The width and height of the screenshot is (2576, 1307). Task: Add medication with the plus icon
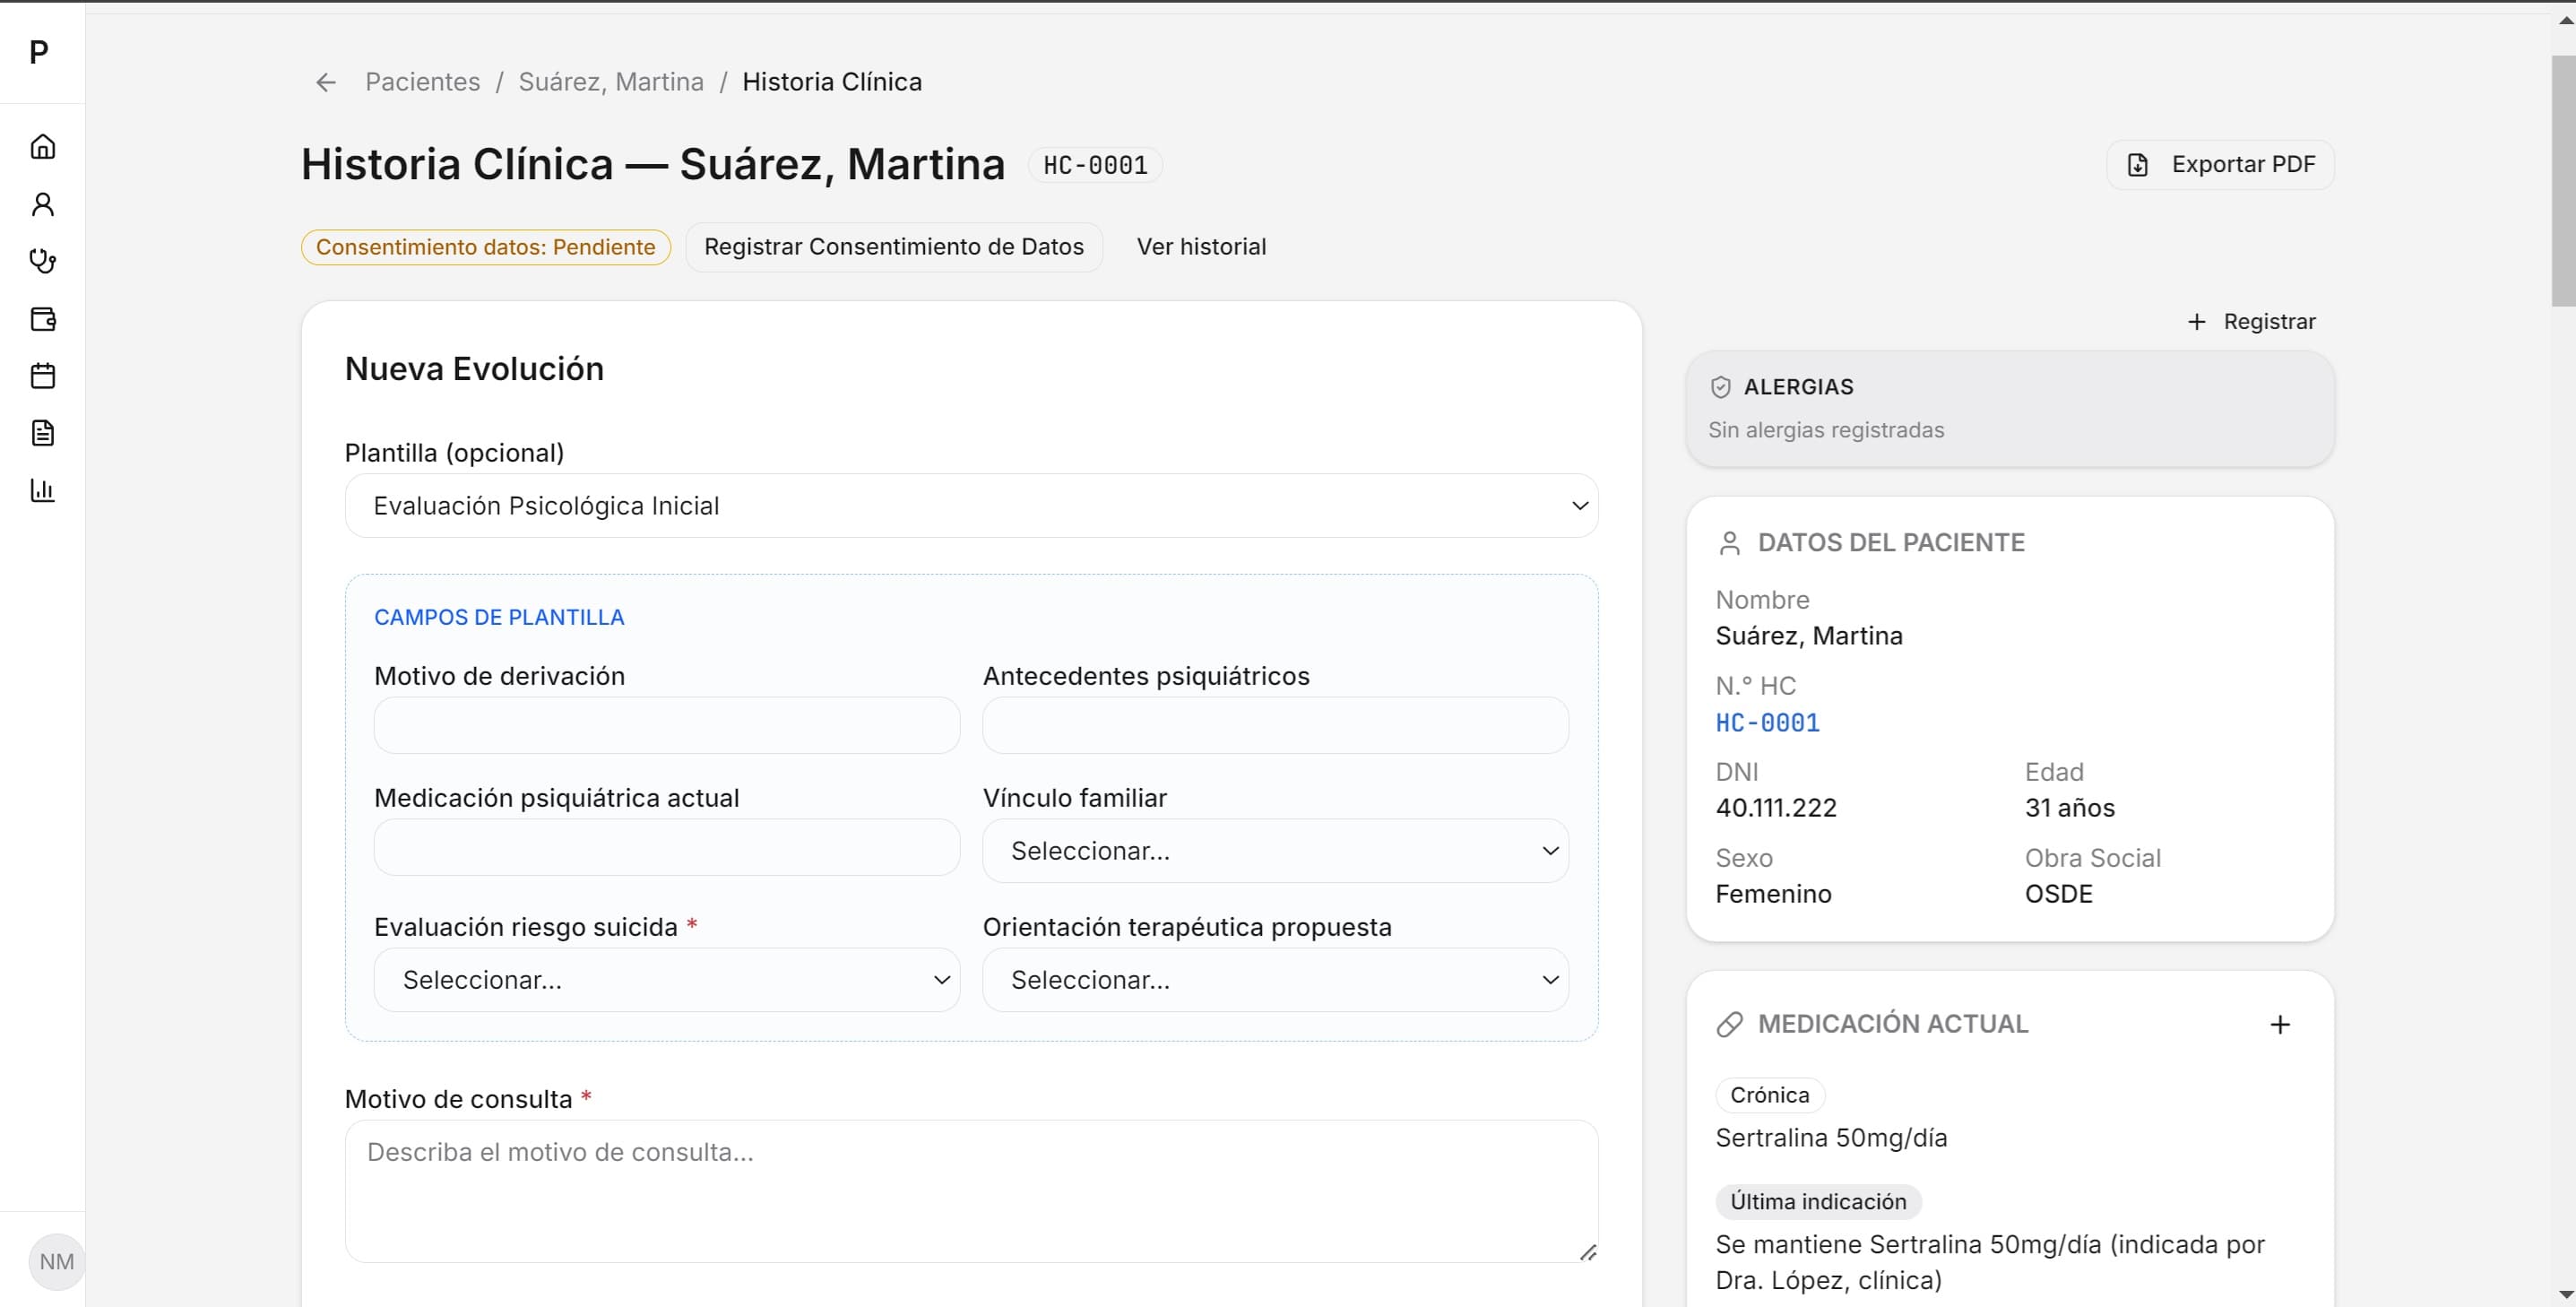tap(2279, 1024)
